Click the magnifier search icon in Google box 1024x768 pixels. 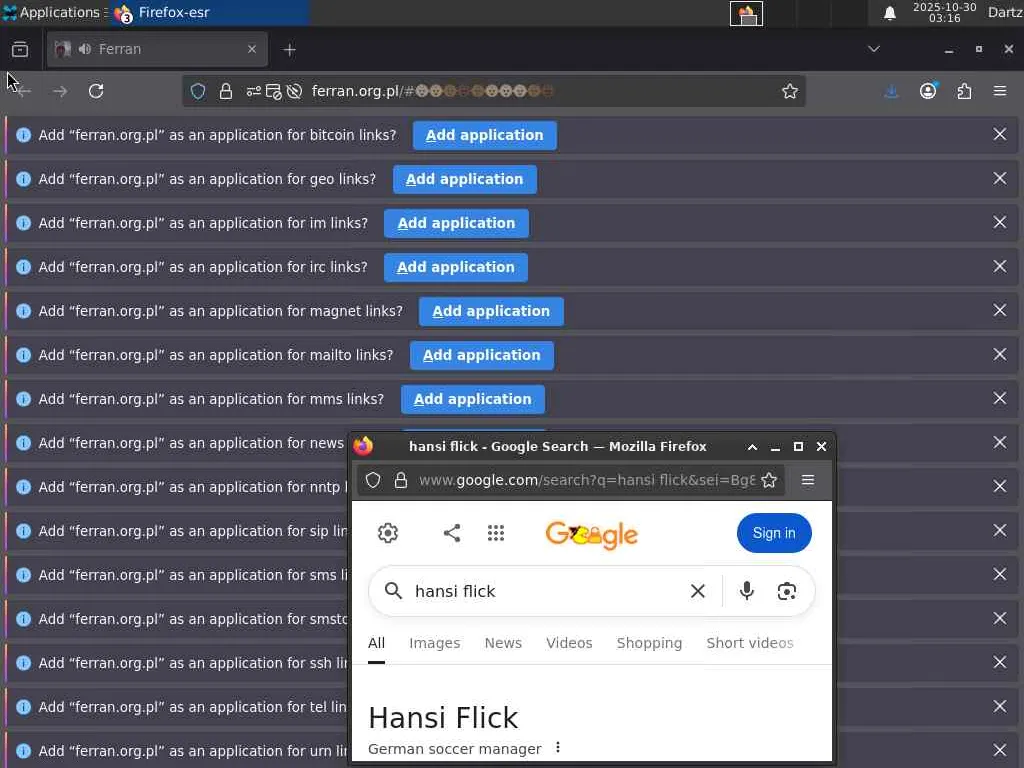click(x=393, y=591)
